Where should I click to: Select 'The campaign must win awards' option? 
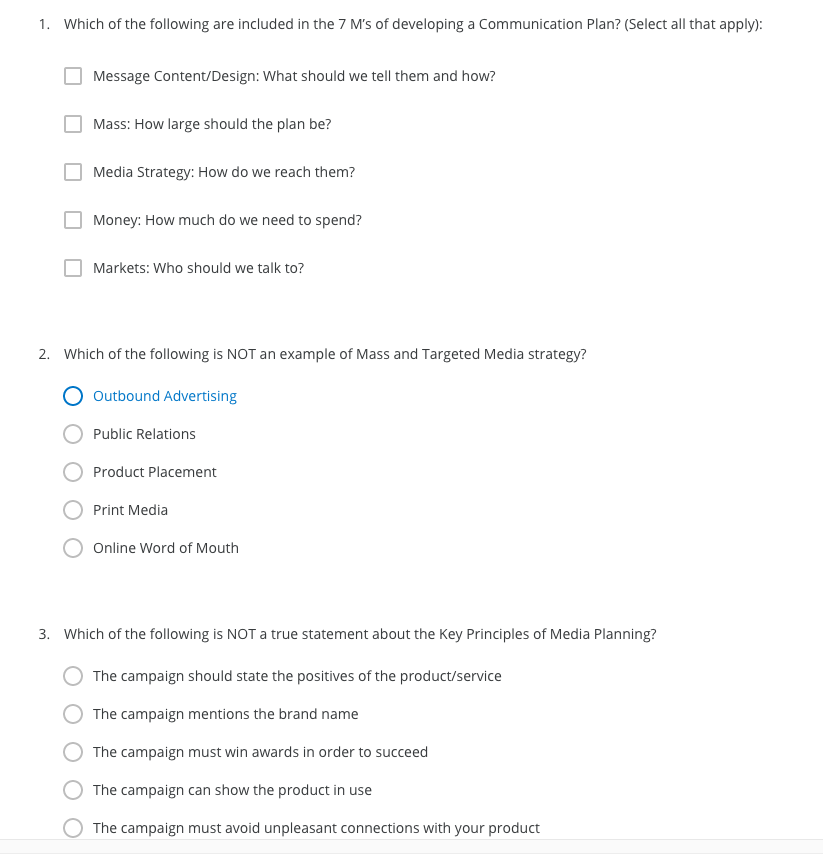72,752
